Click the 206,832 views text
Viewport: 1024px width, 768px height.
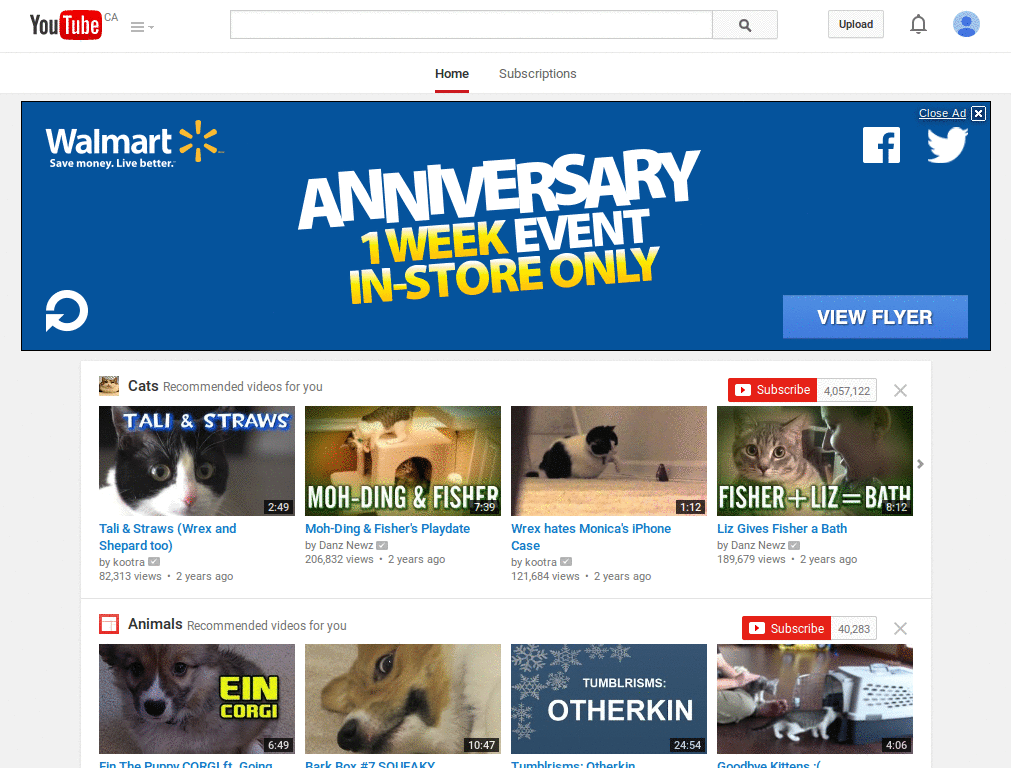pyautogui.click(x=339, y=559)
